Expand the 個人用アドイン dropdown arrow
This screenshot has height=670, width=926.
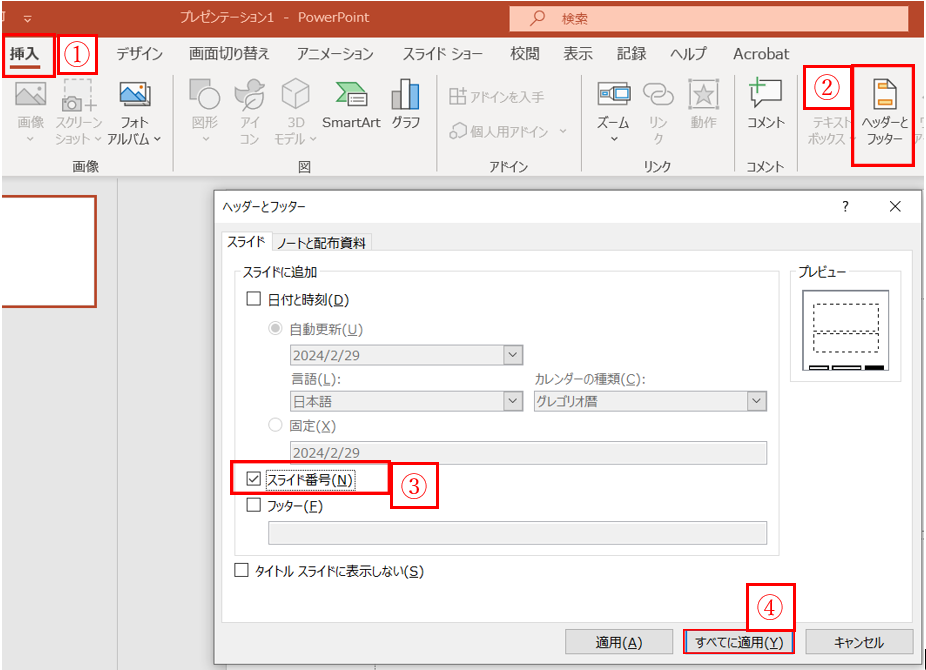[563, 131]
